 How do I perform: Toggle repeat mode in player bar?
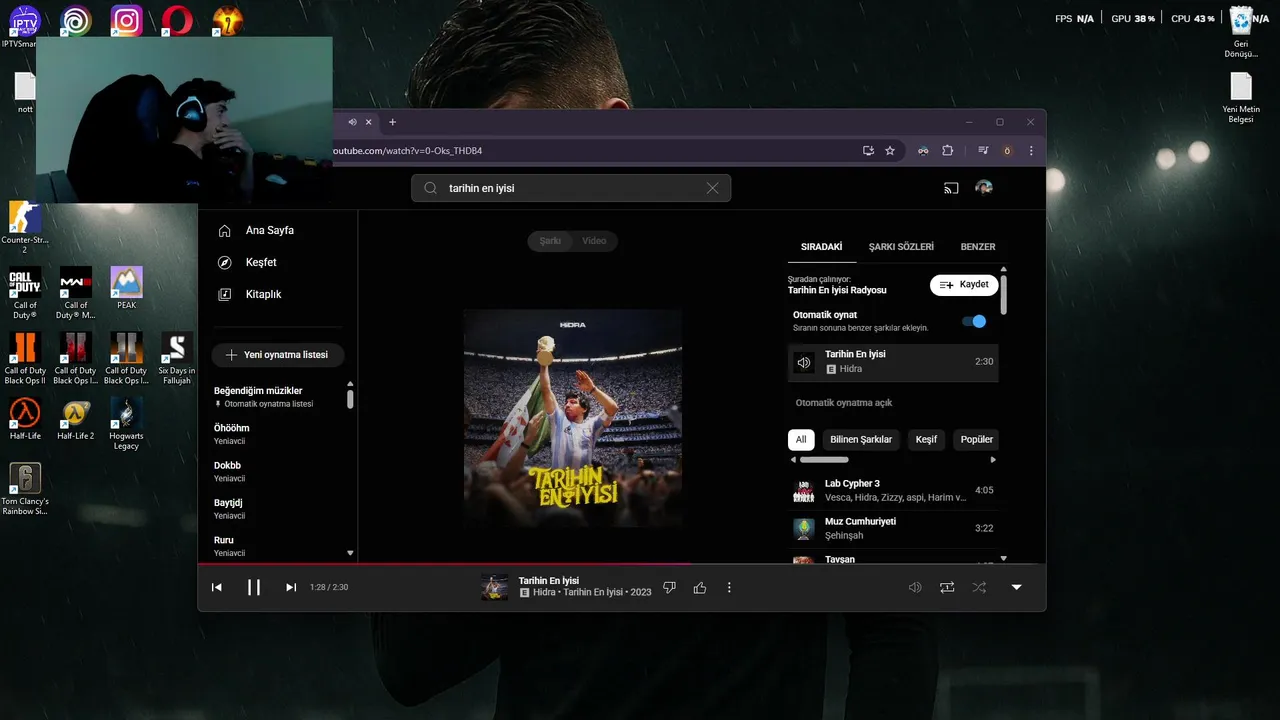click(947, 588)
